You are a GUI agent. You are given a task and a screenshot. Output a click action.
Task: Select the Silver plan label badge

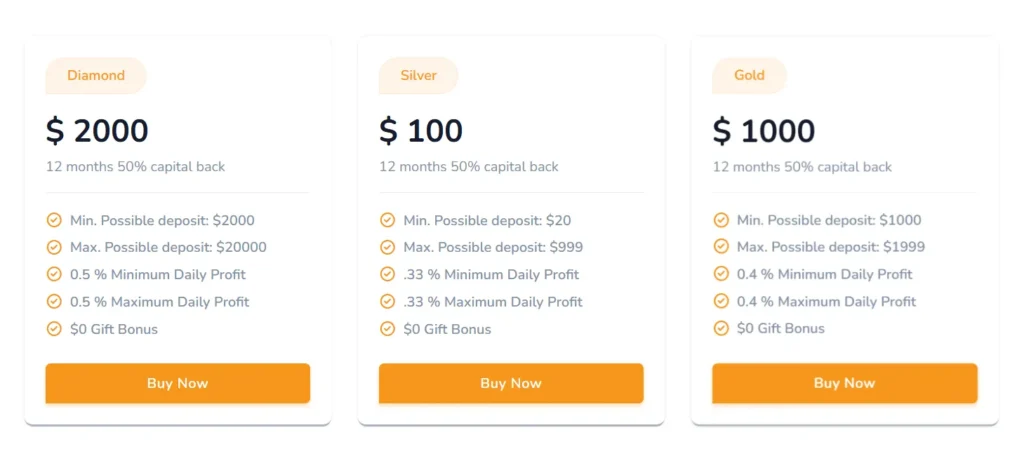(418, 75)
